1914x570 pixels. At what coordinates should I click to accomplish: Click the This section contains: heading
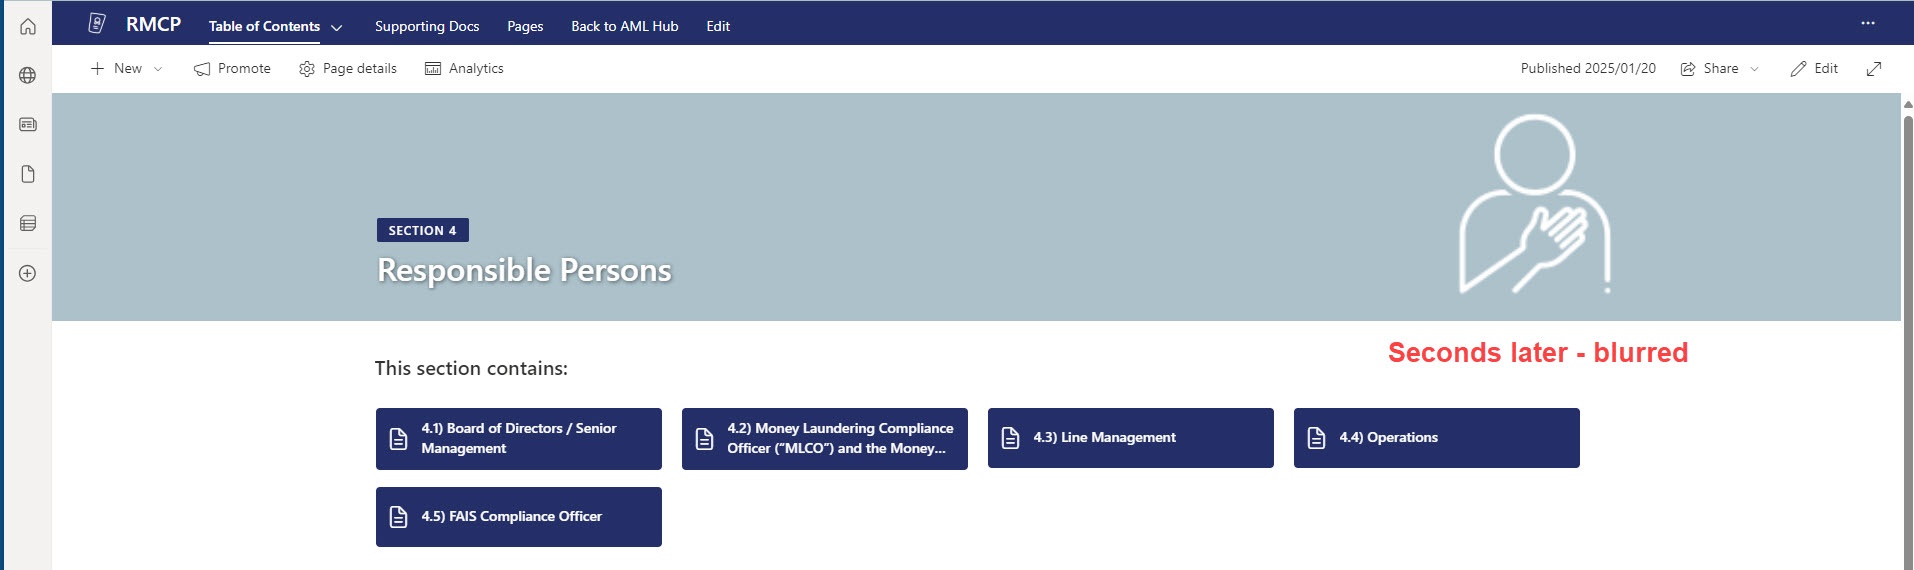(471, 368)
